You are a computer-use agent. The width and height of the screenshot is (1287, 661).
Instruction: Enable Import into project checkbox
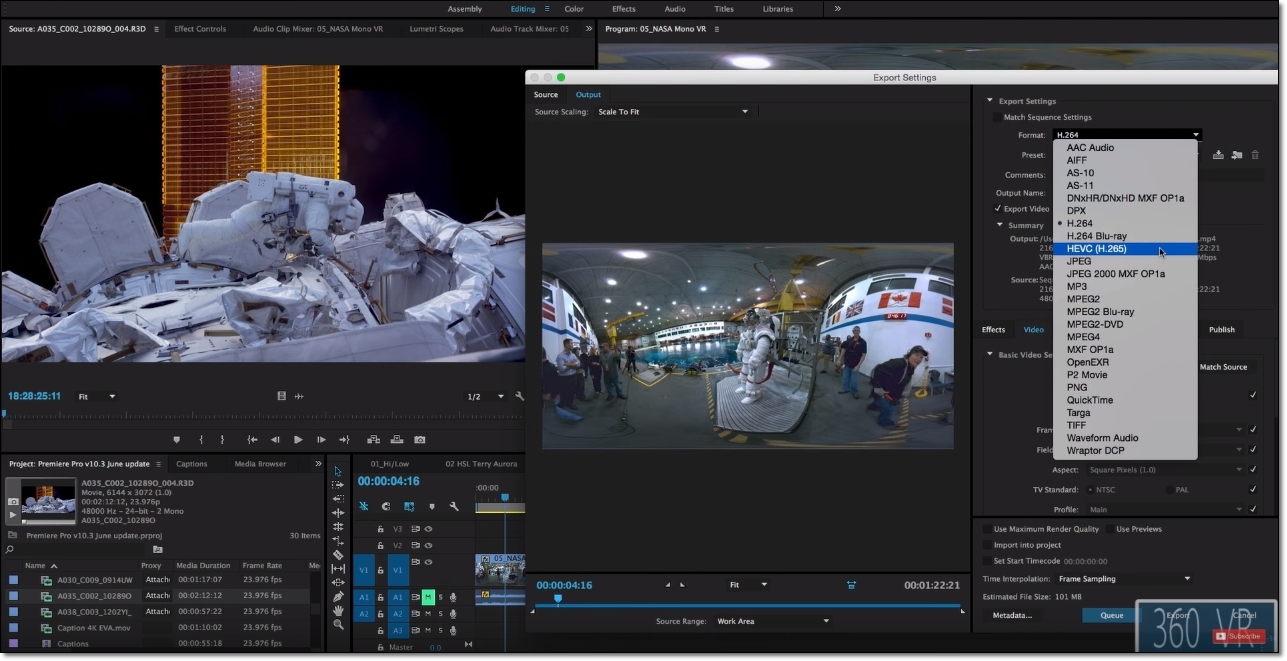[987, 545]
